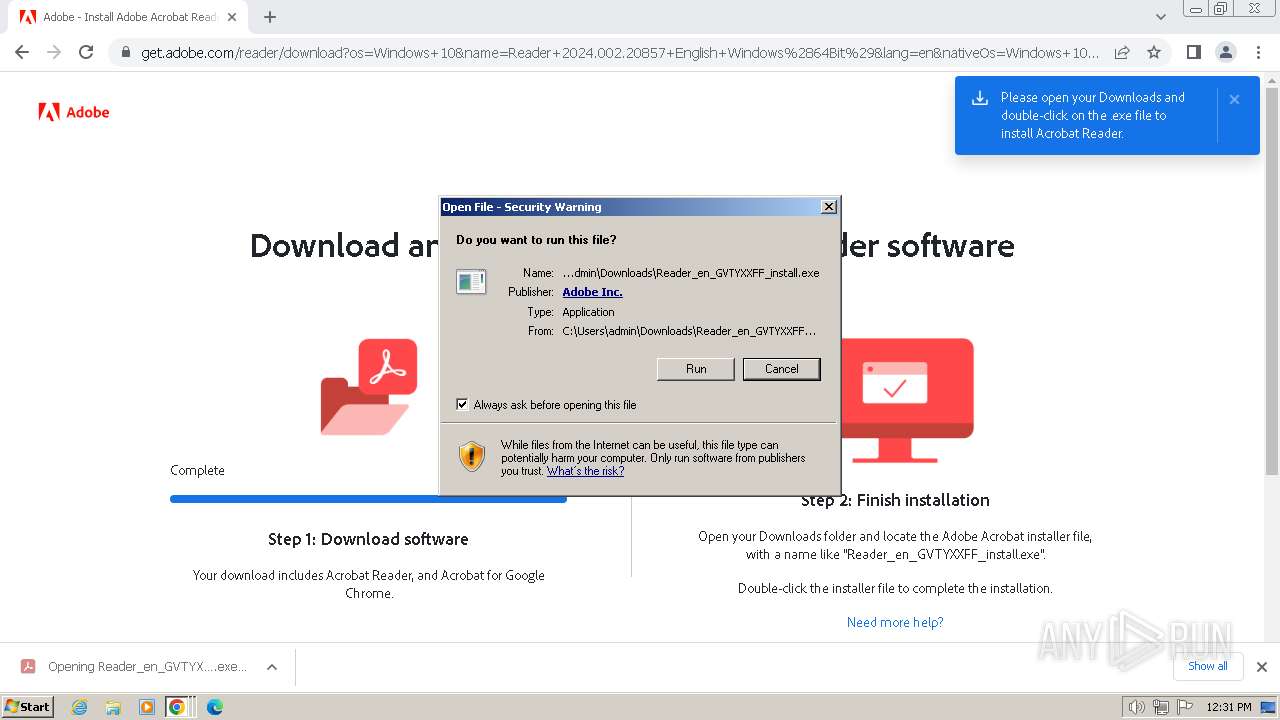Click the application file icon in dialog
Image resolution: width=1280 pixels, height=720 pixels.
click(x=471, y=282)
